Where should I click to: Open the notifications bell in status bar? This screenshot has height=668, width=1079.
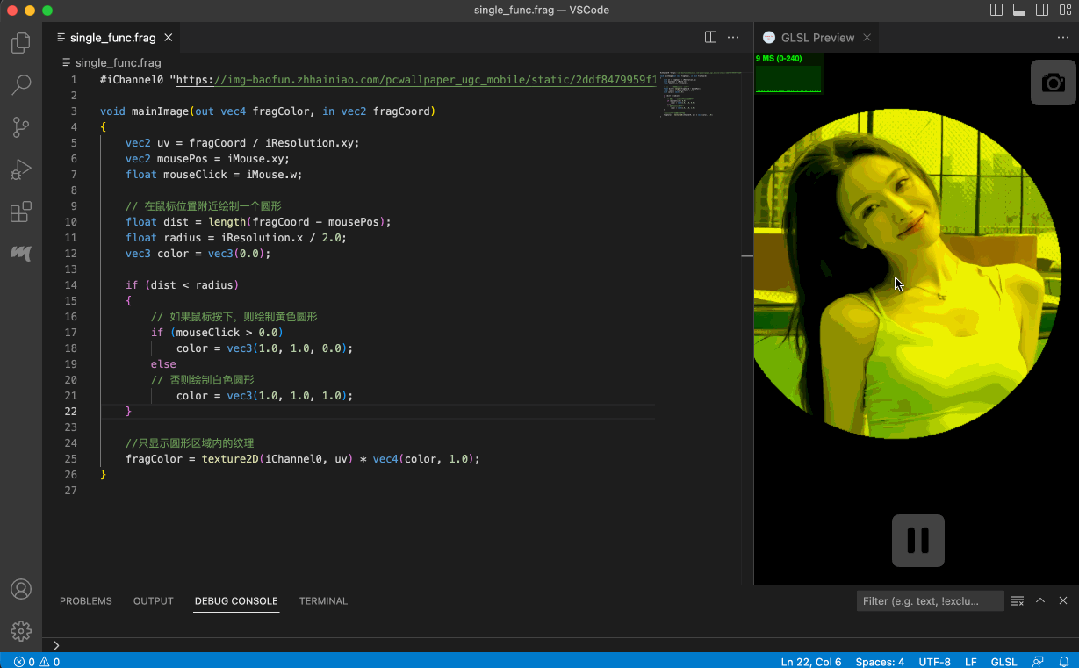(x=1062, y=661)
